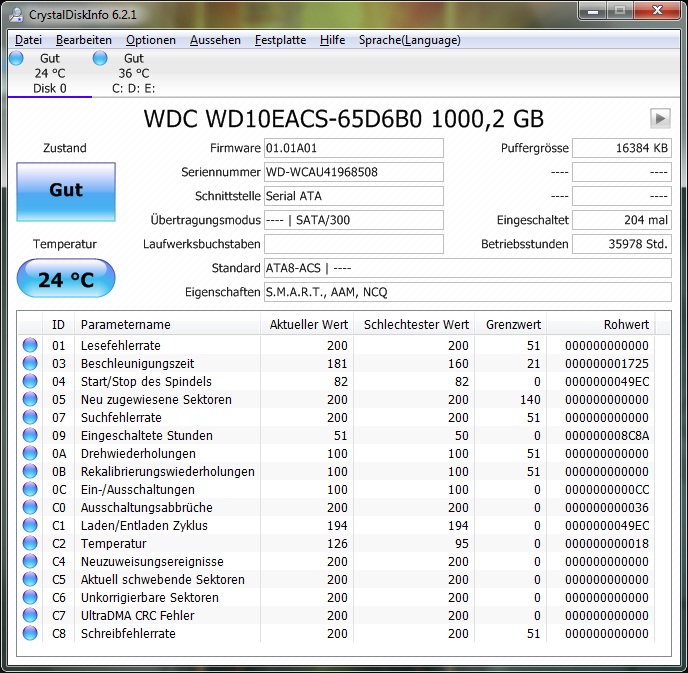Select the C: D: E: drive tab
Screen dimensions: 688x673
point(133,73)
